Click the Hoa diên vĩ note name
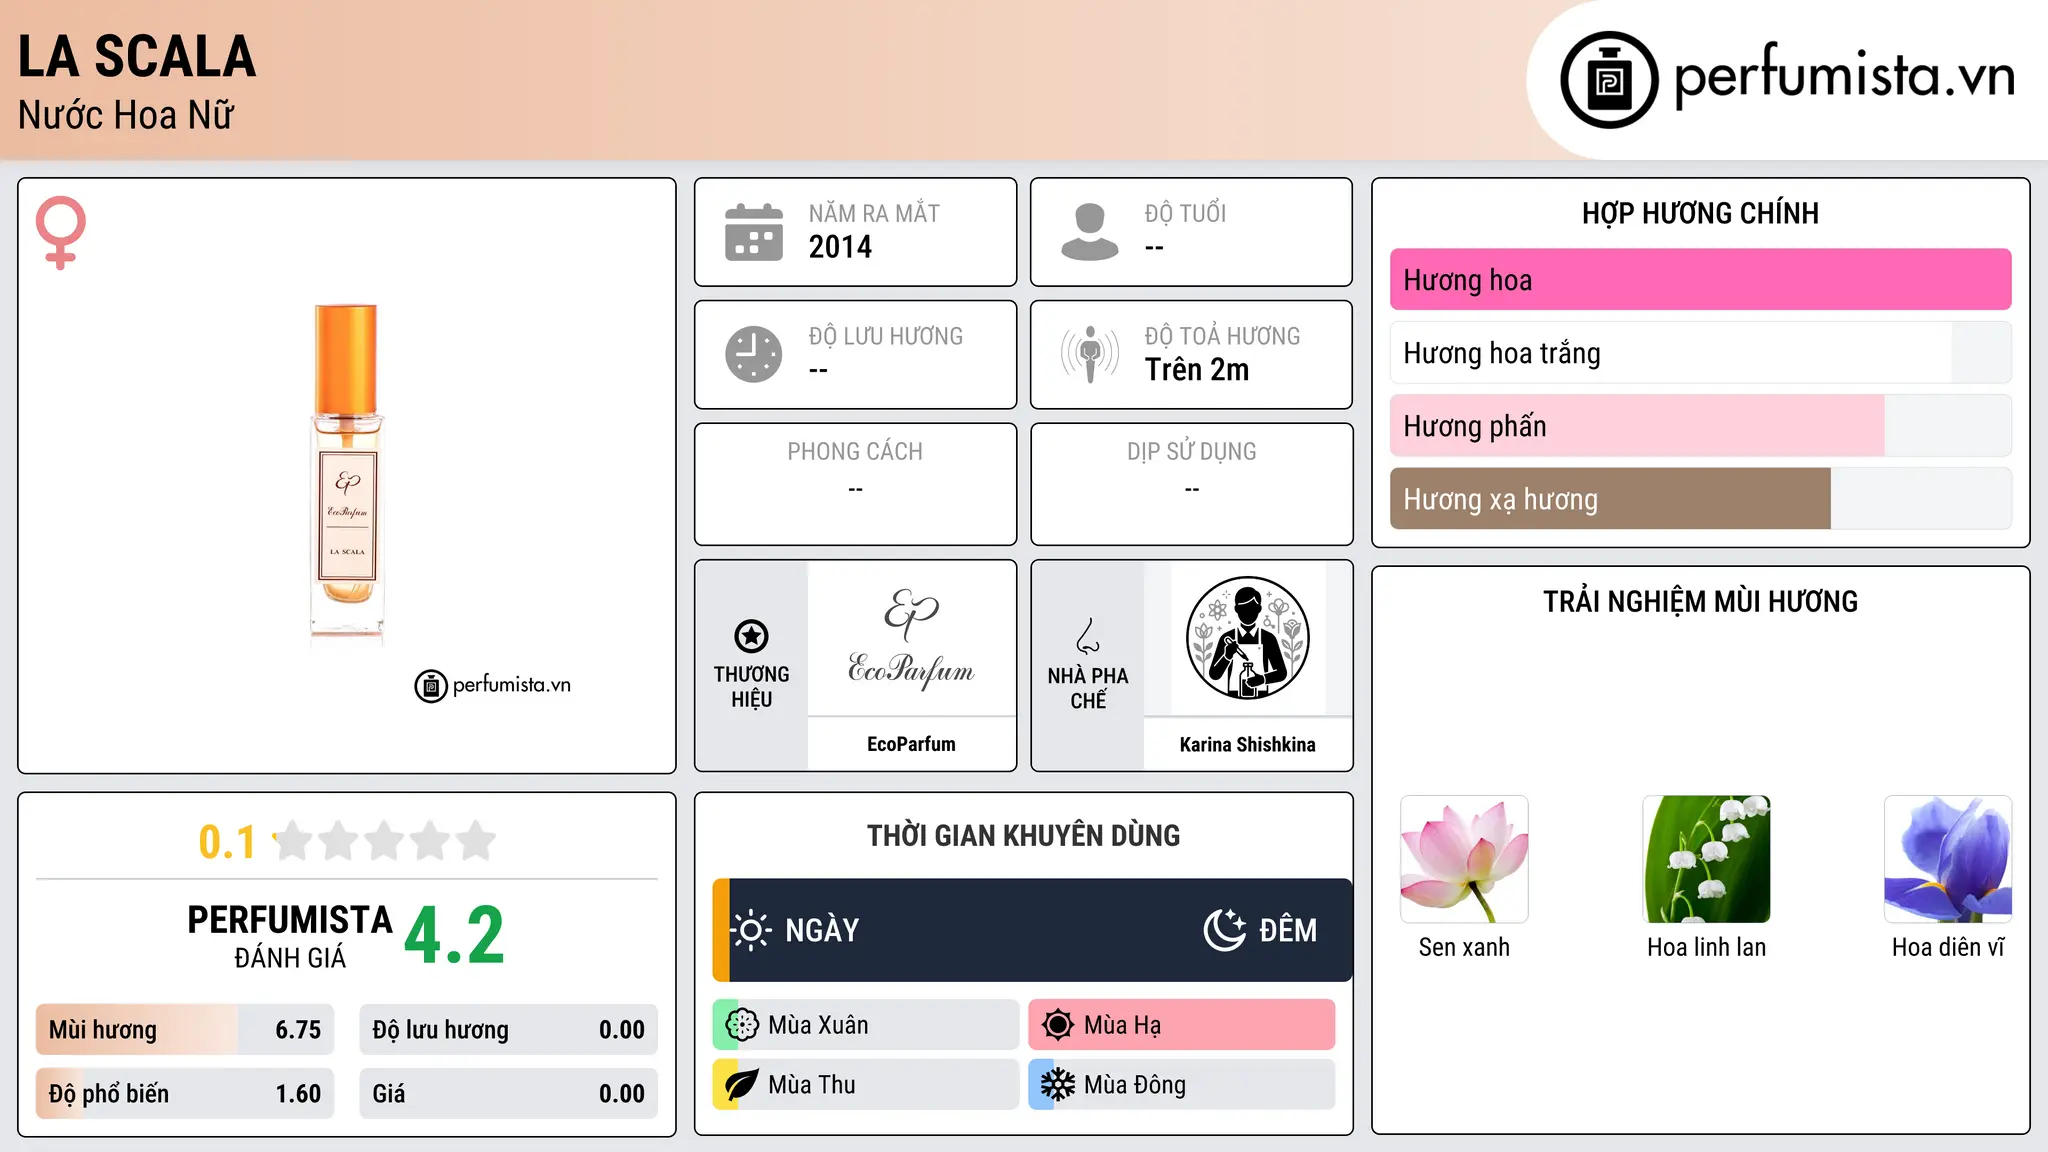Screen dimensions: 2048x1152 click(1948, 947)
